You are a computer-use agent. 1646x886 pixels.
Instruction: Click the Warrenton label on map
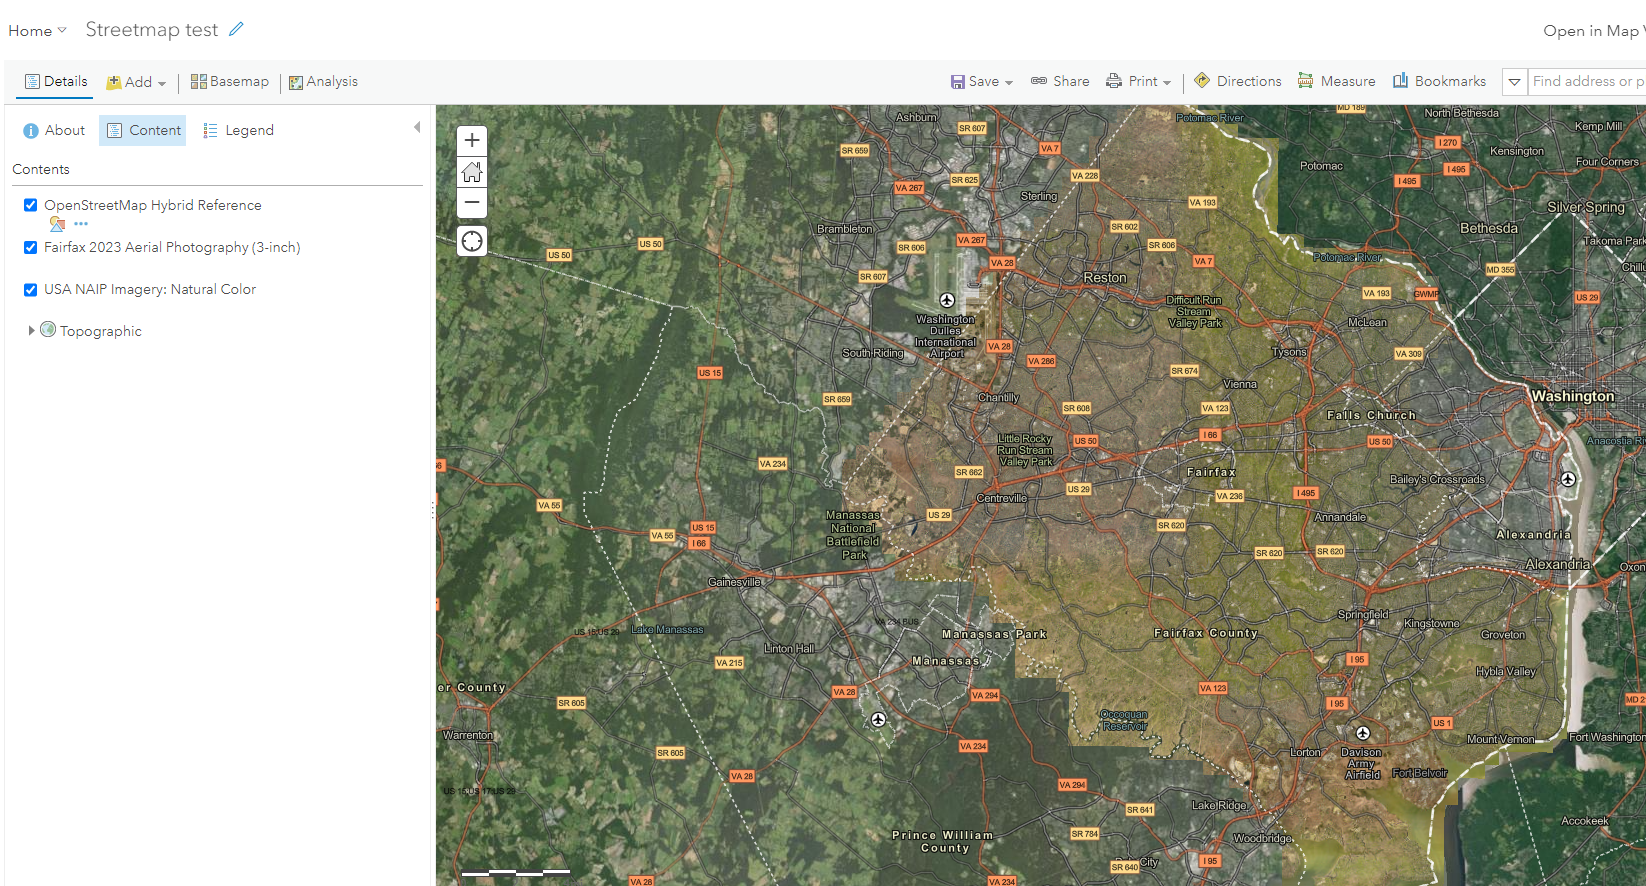(x=468, y=735)
